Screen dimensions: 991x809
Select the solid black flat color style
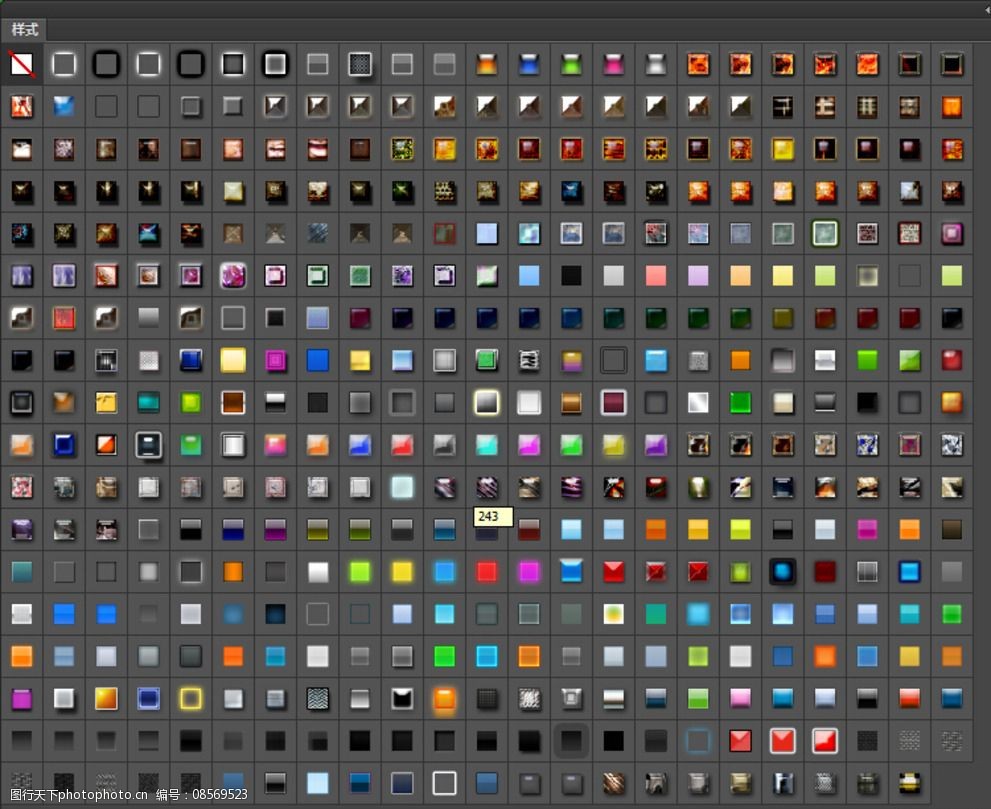click(x=571, y=275)
